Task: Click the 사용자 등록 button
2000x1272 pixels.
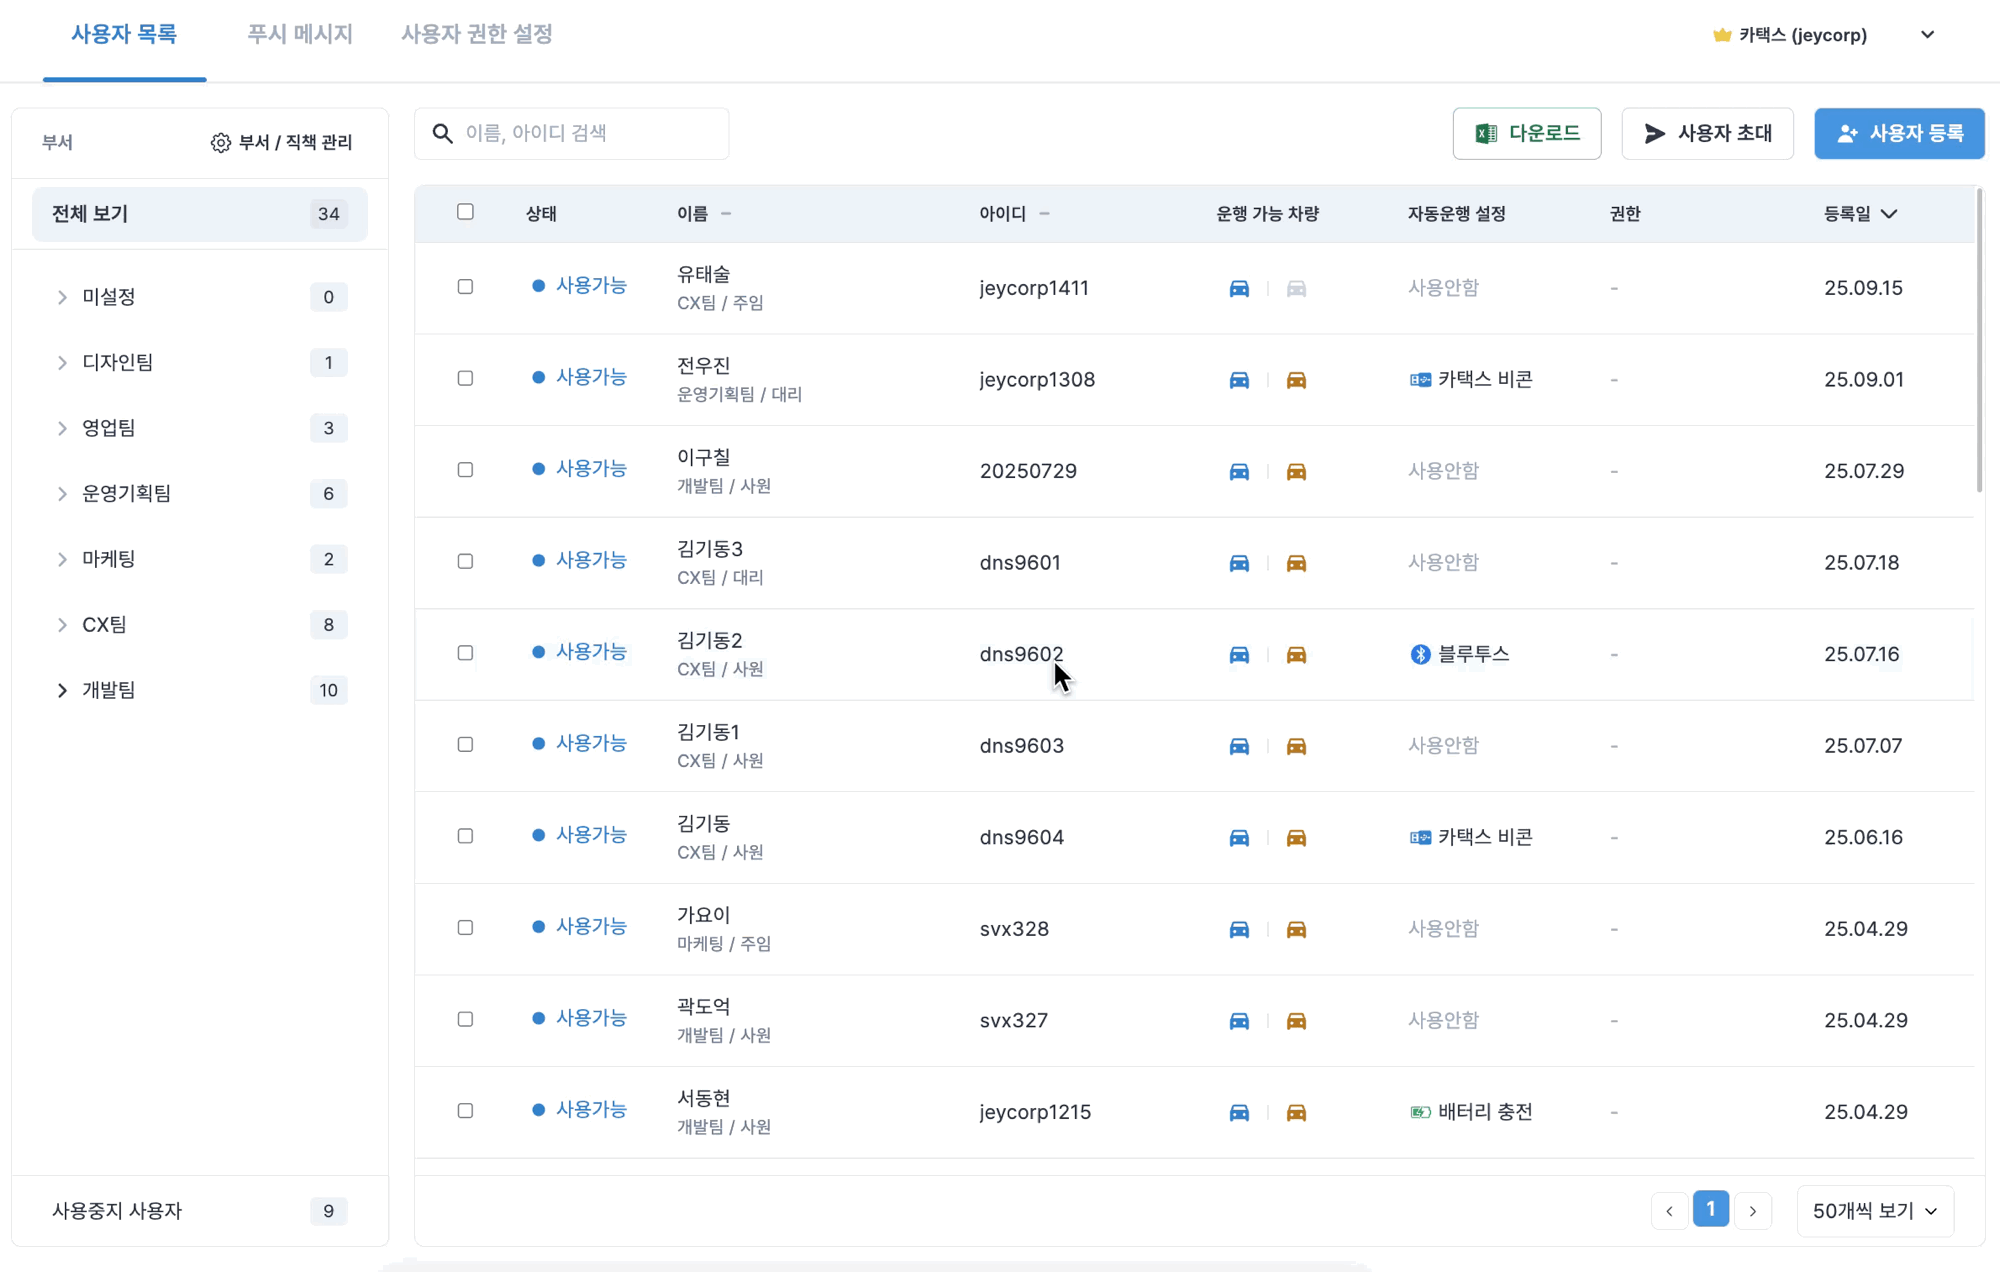Action: pos(1899,133)
